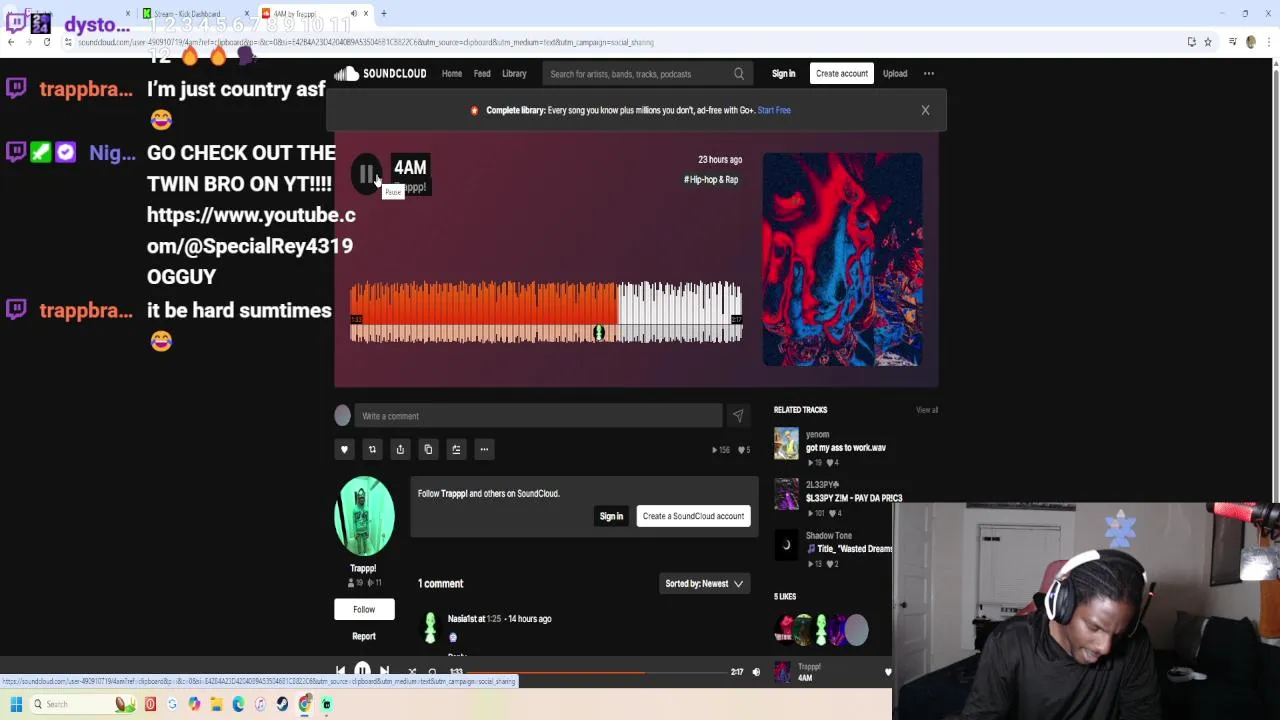This screenshot has width=1280, height=720.
Task: Open the YouTube link in the chat overlay
Action: [x=251, y=230]
